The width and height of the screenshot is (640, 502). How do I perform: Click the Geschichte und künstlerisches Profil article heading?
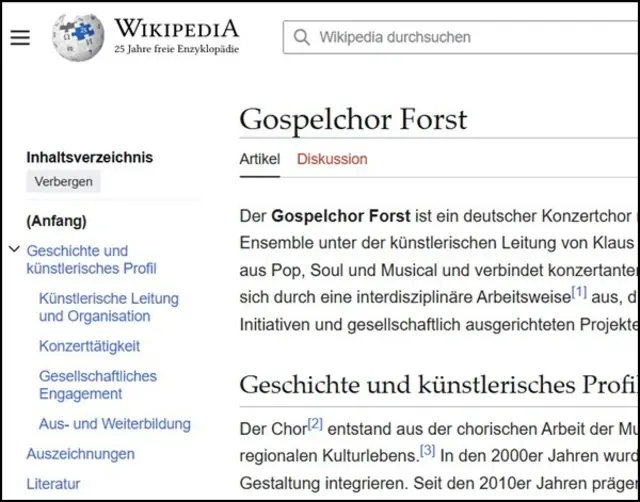click(439, 385)
